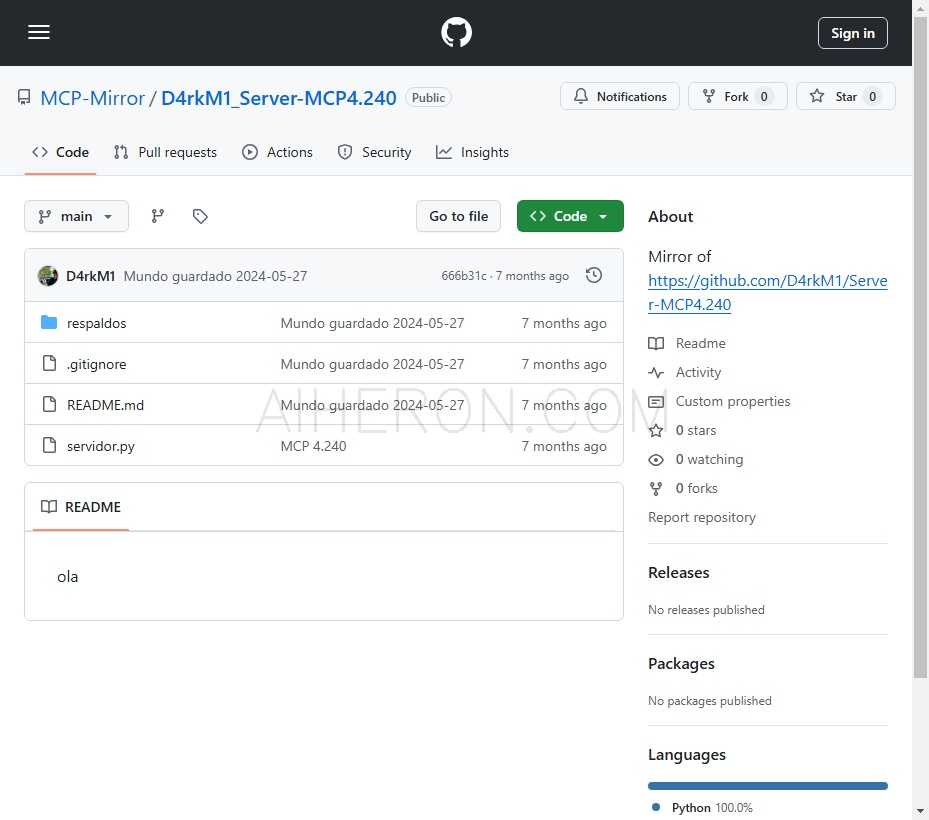The height and width of the screenshot is (820, 929).
Task: Open the latest commit message in header
Action: [x=215, y=276]
